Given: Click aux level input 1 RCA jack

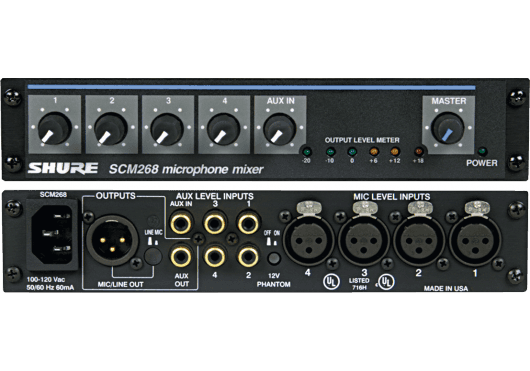Looking at the screenshot, I should click(x=248, y=223).
